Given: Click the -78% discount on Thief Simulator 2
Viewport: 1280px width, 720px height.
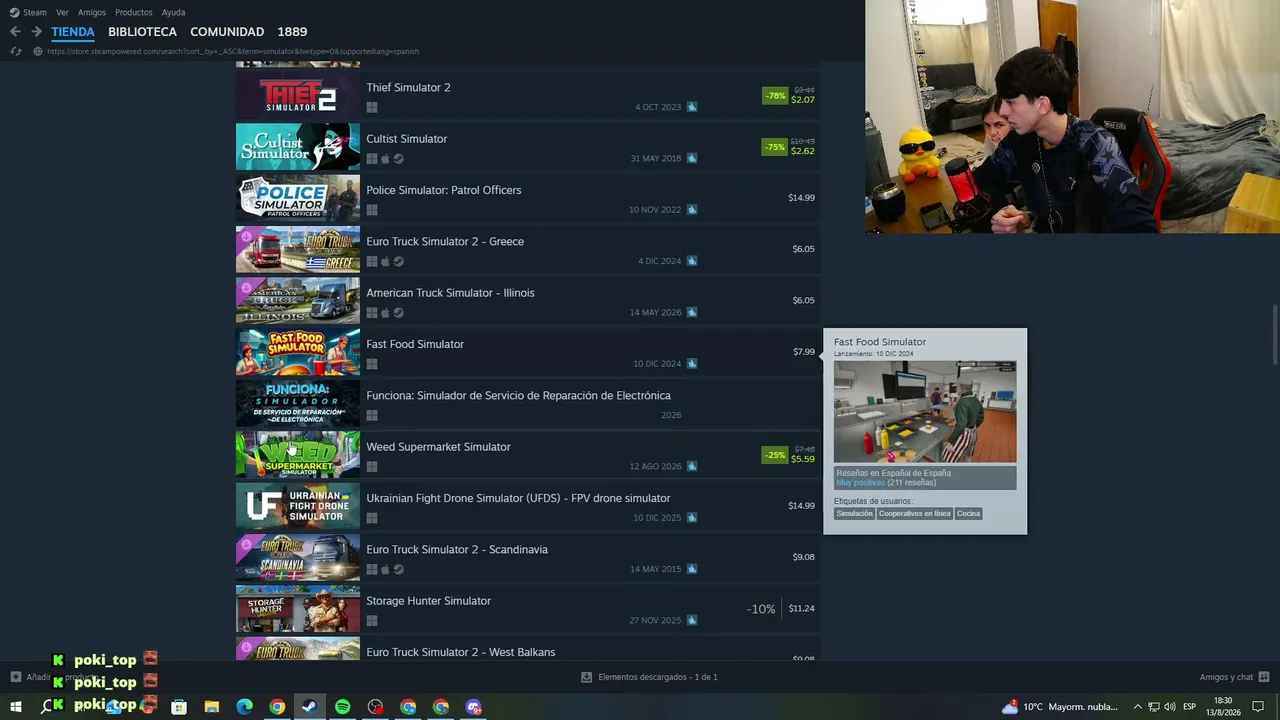Looking at the screenshot, I should pos(775,96).
